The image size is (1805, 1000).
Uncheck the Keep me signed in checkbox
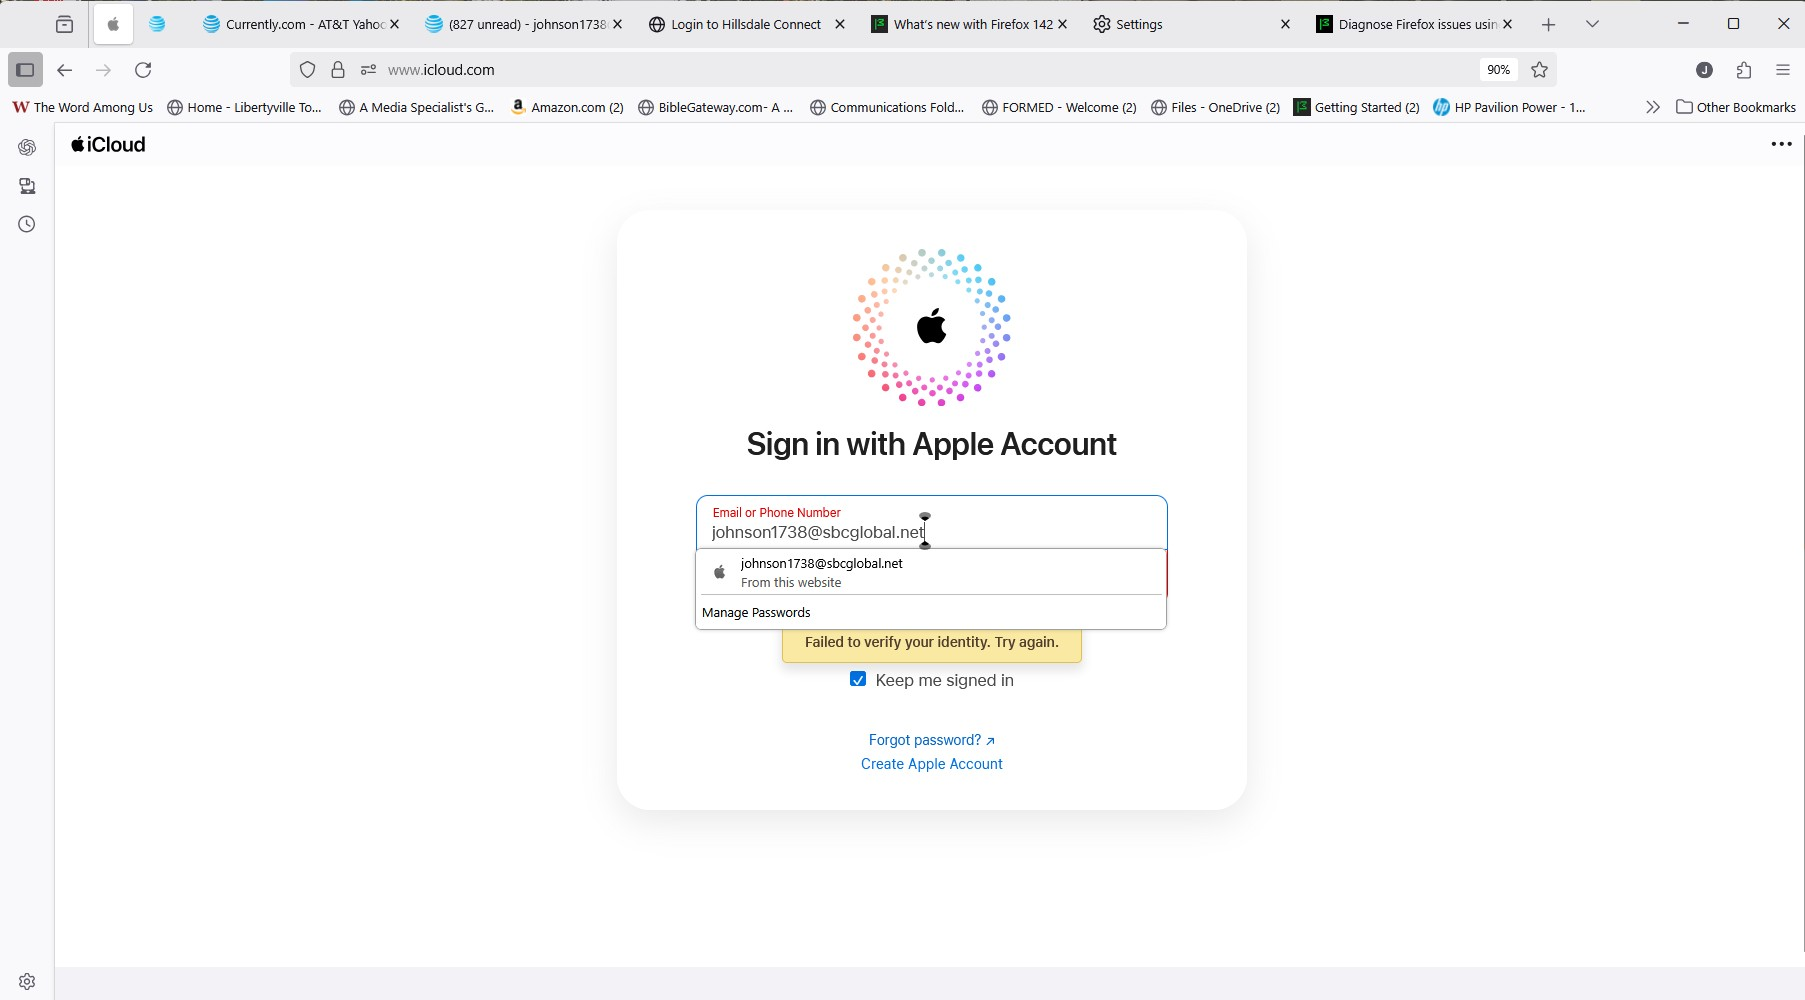(x=858, y=680)
